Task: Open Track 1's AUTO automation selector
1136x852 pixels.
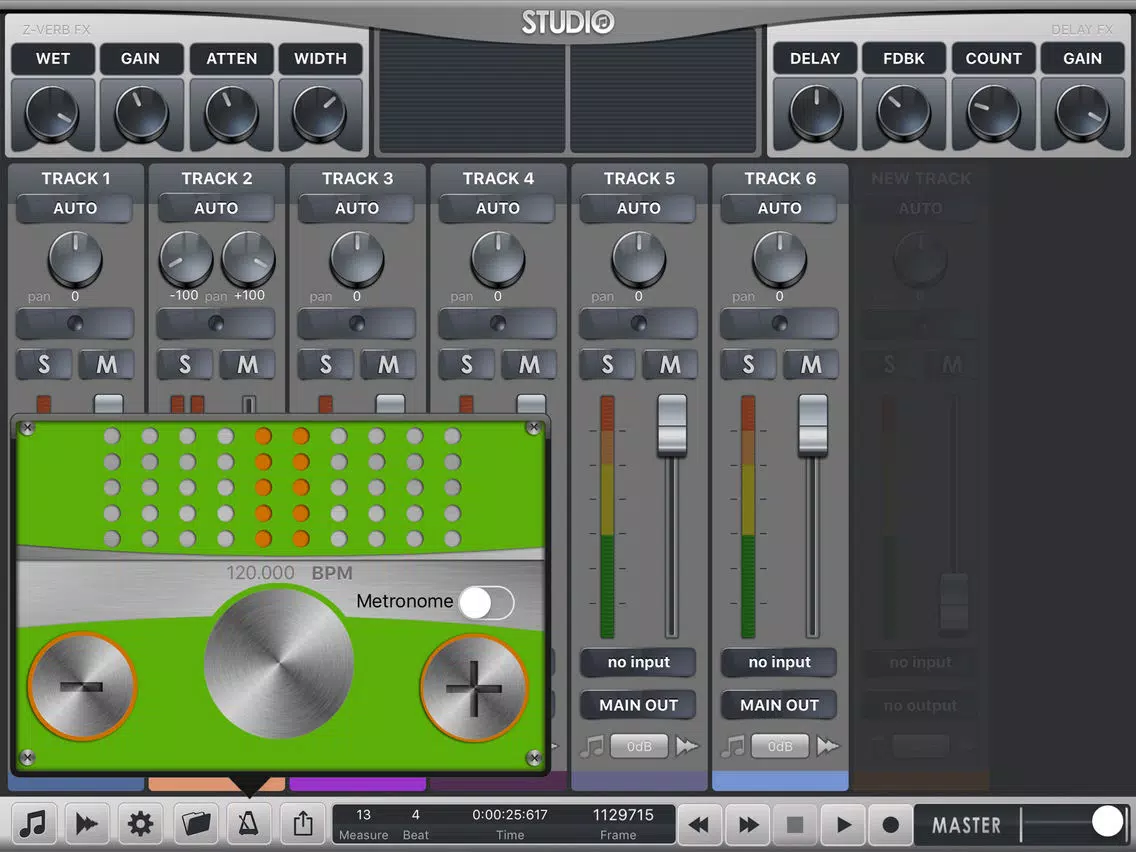Action: (75, 209)
